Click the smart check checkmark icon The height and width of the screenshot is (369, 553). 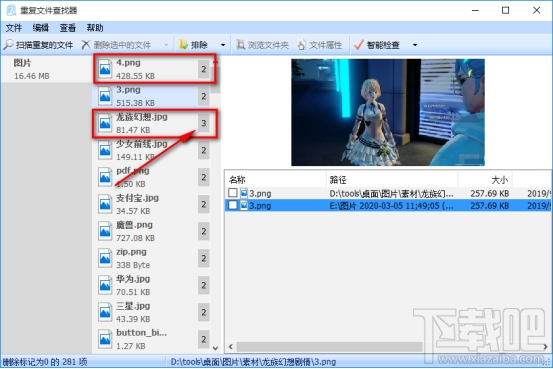pos(358,44)
